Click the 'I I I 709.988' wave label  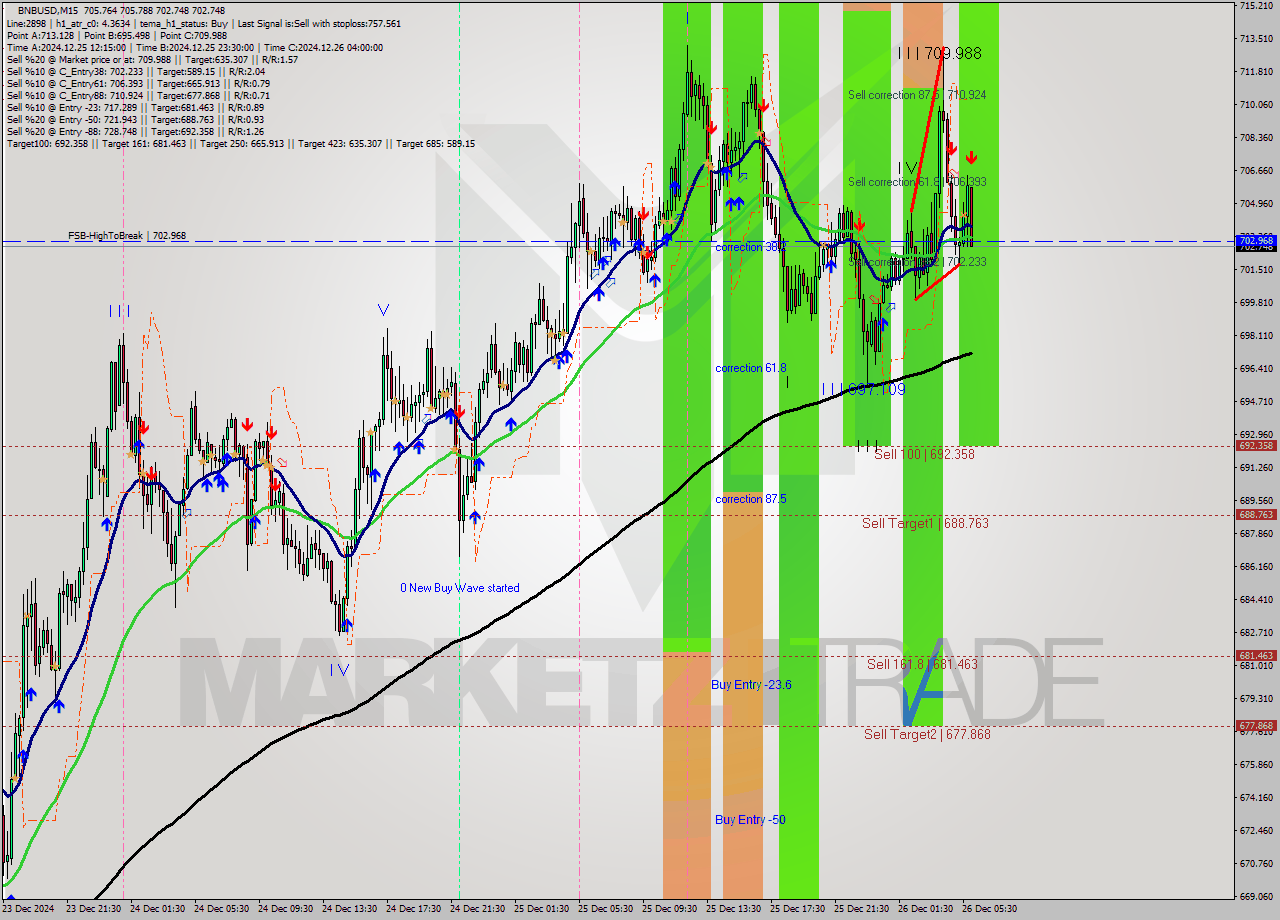(x=940, y=53)
